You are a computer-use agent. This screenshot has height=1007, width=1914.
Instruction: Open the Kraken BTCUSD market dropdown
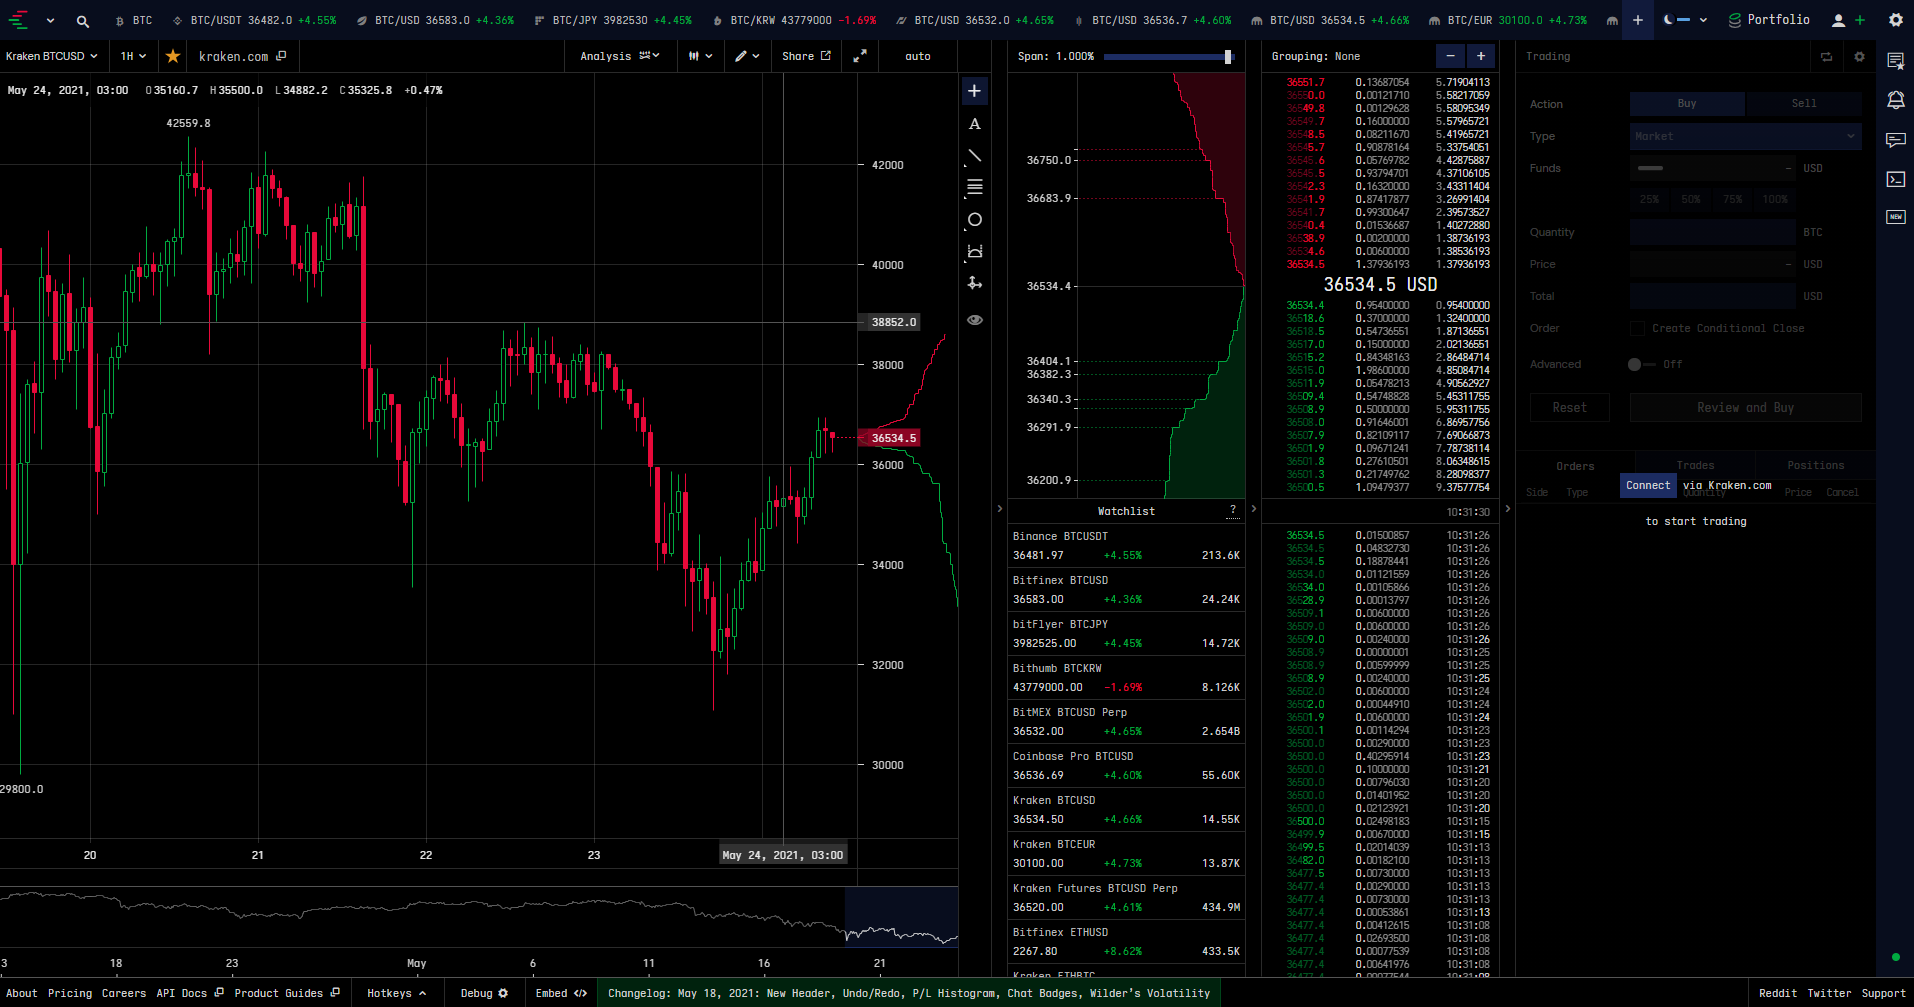52,56
